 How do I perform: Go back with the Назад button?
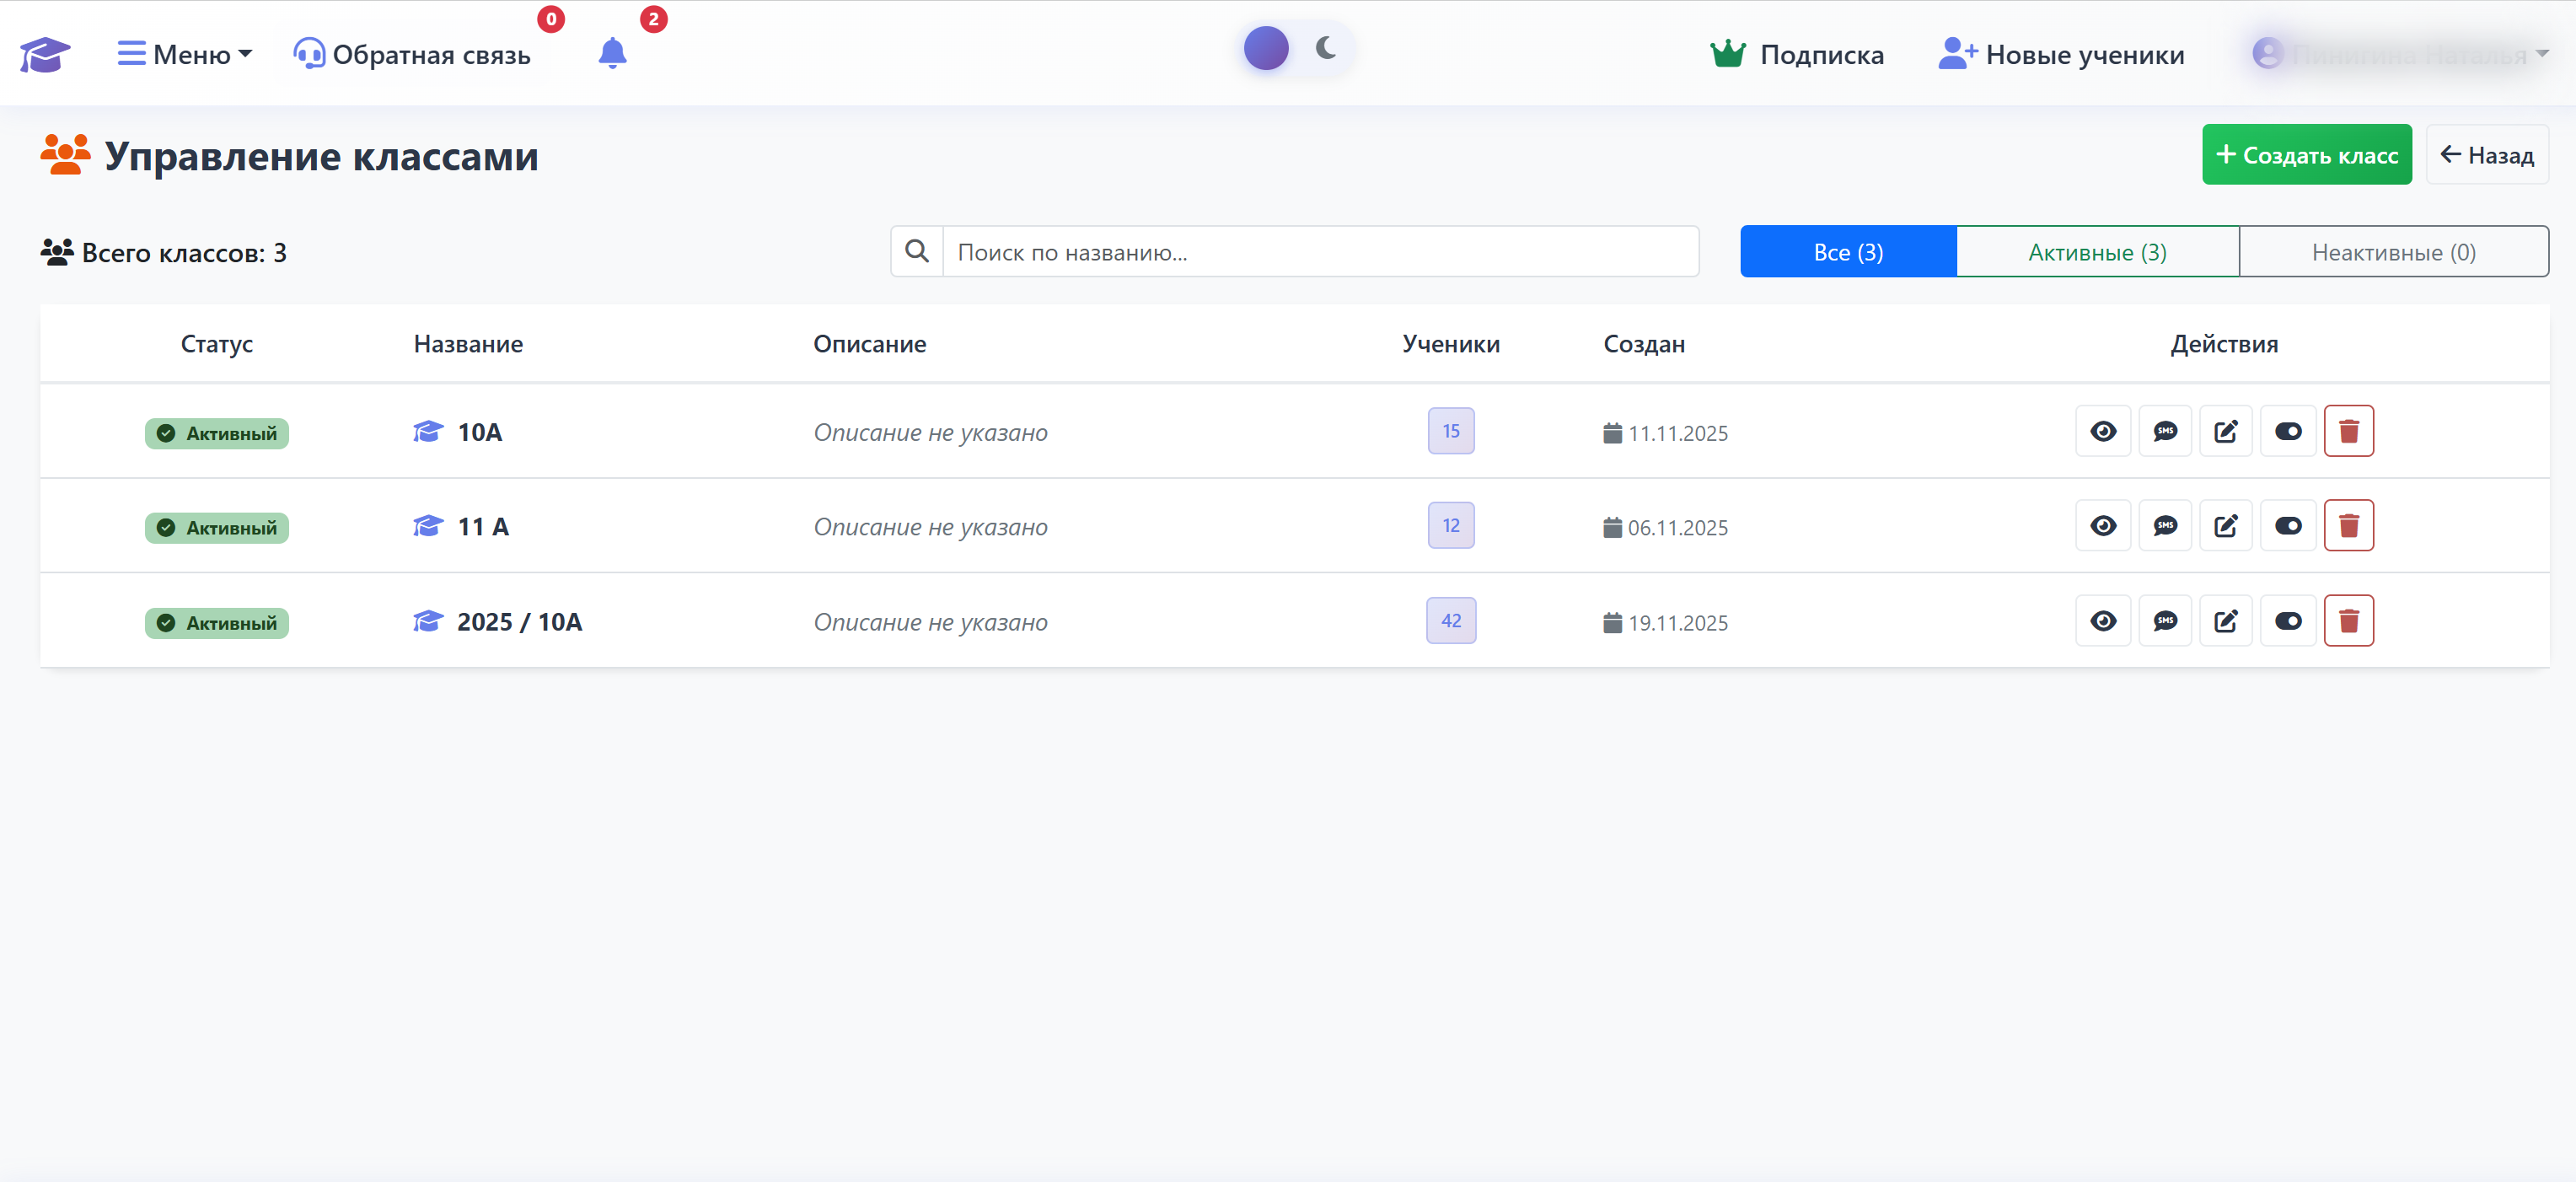pyautogui.click(x=2486, y=155)
